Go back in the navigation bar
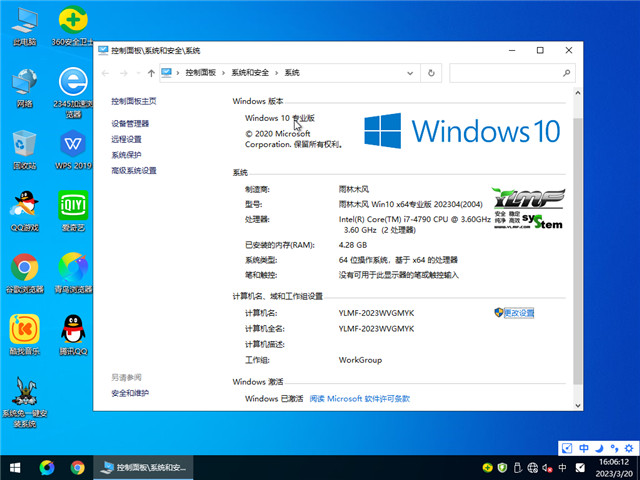This screenshot has height=480, width=640. pyautogui.click(x=105, y=73)
